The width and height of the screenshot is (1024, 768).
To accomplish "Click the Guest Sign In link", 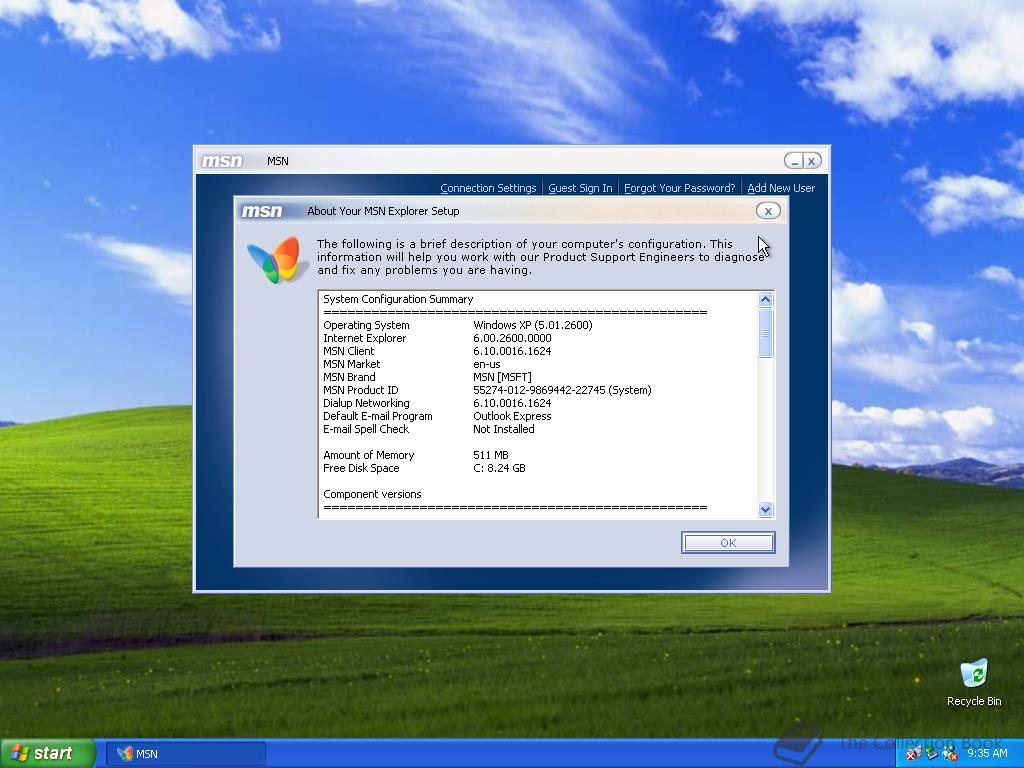I will tap(580, 188).
